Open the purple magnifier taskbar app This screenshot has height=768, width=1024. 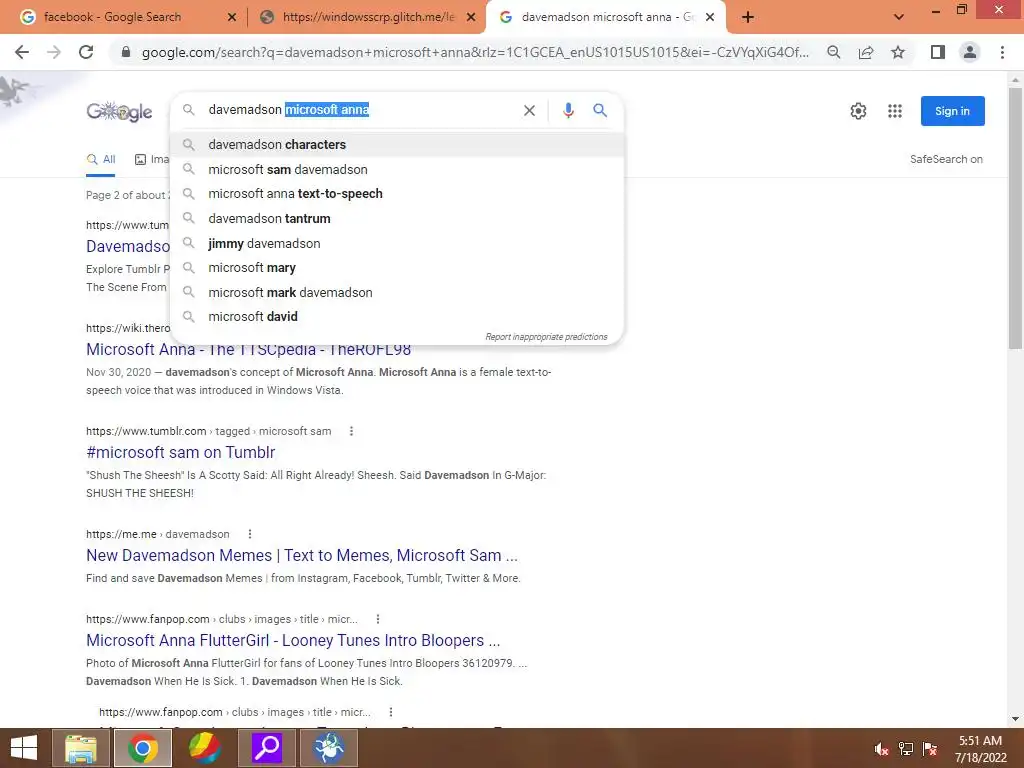[266, 748]
